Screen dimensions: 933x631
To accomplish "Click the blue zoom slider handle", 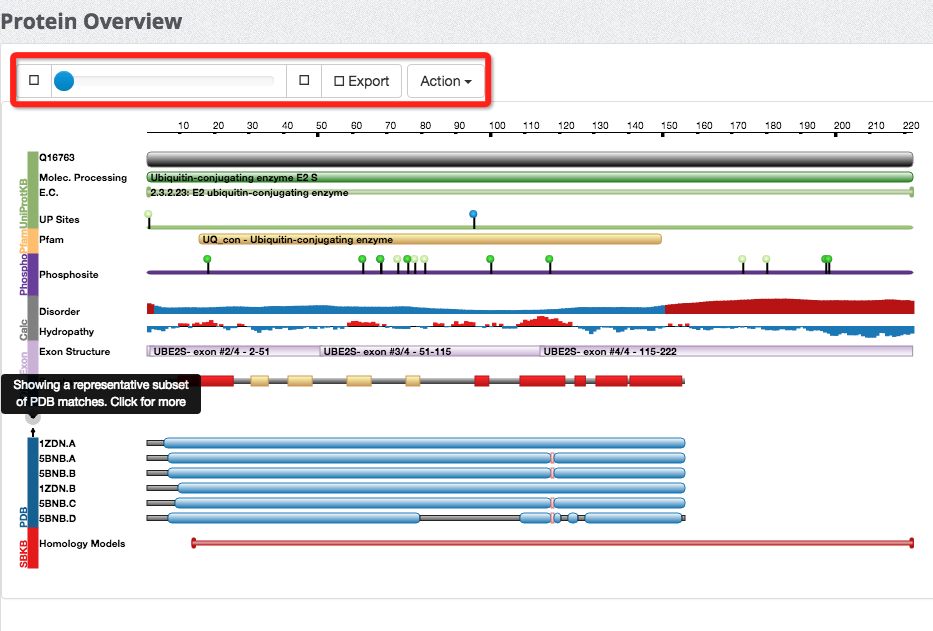I will point(64,81).
